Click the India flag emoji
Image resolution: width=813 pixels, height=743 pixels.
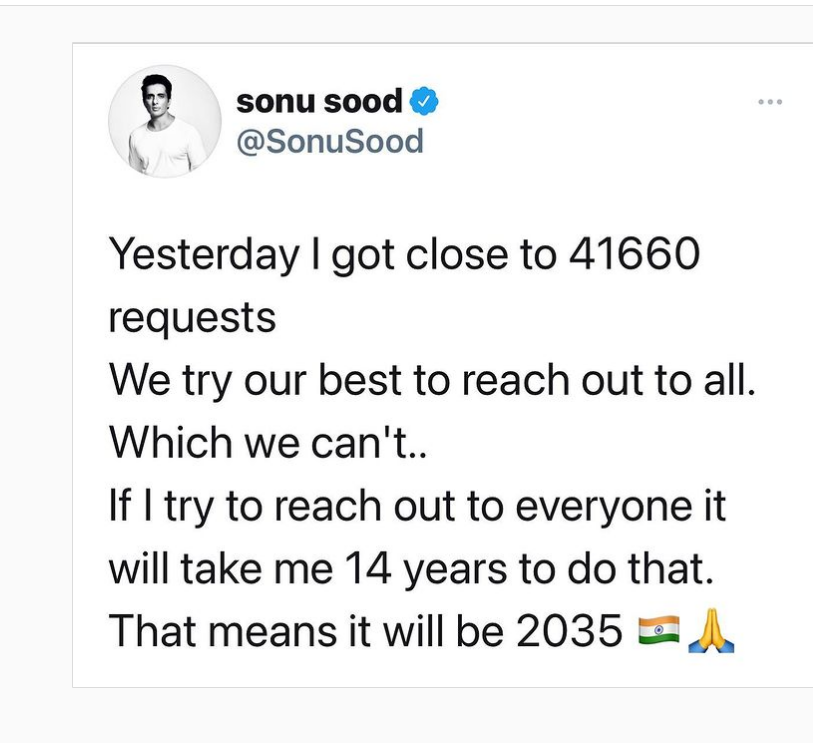[658, 630]
